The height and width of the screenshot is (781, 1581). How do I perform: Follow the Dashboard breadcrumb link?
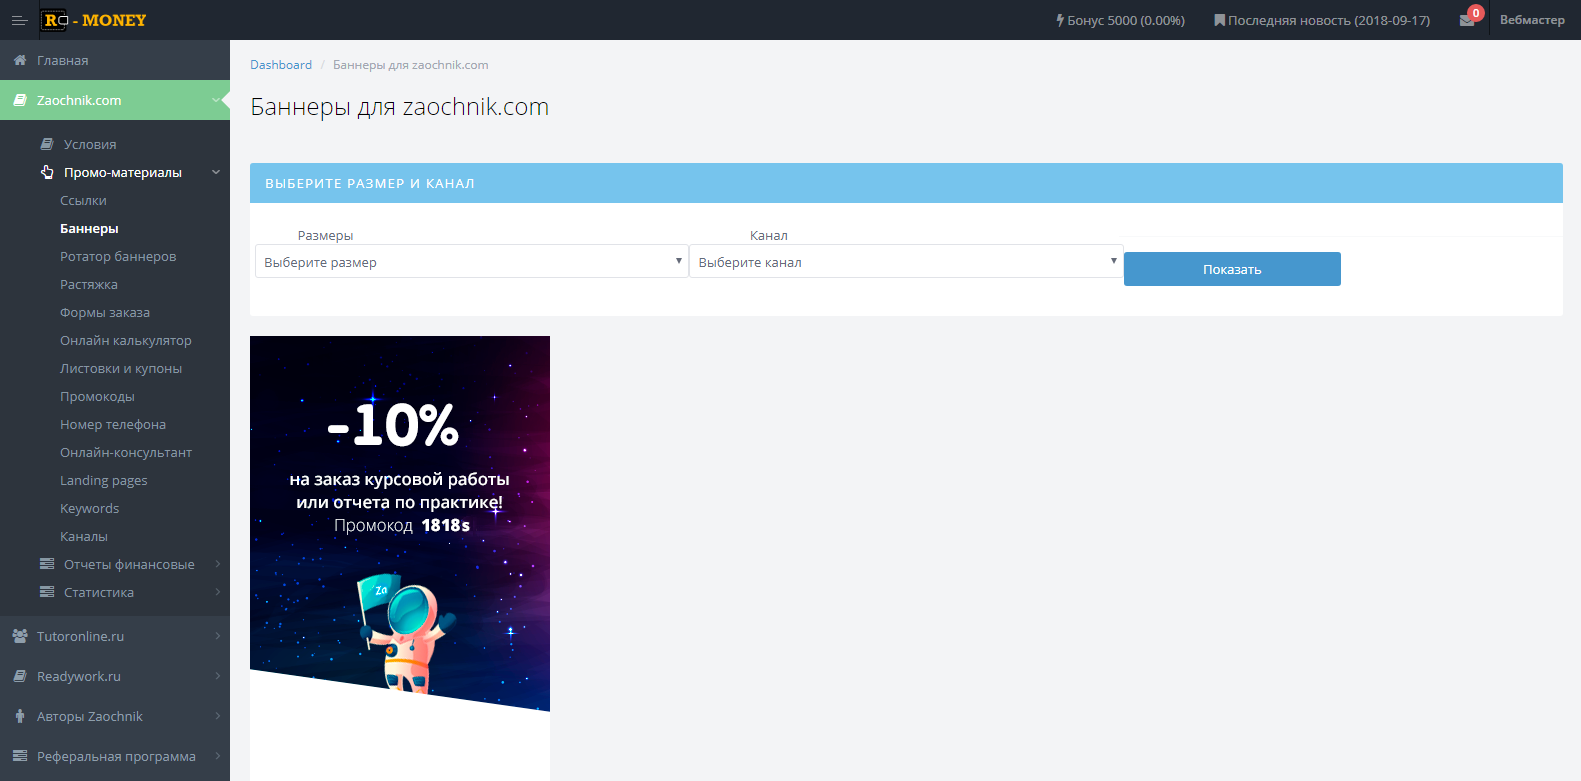[x=281, y=65]
